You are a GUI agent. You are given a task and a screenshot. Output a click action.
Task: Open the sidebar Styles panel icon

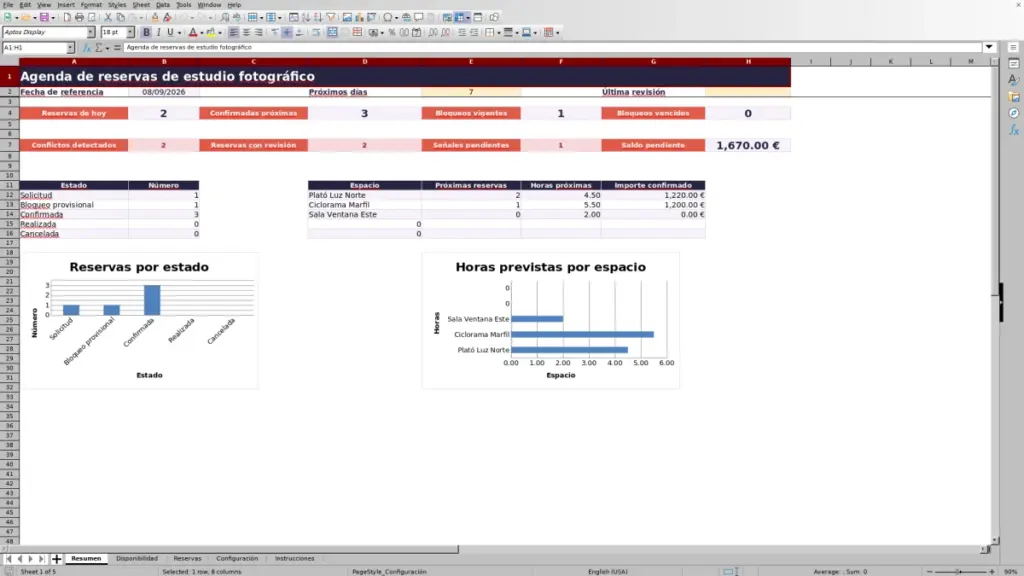tap(1014, 80)
